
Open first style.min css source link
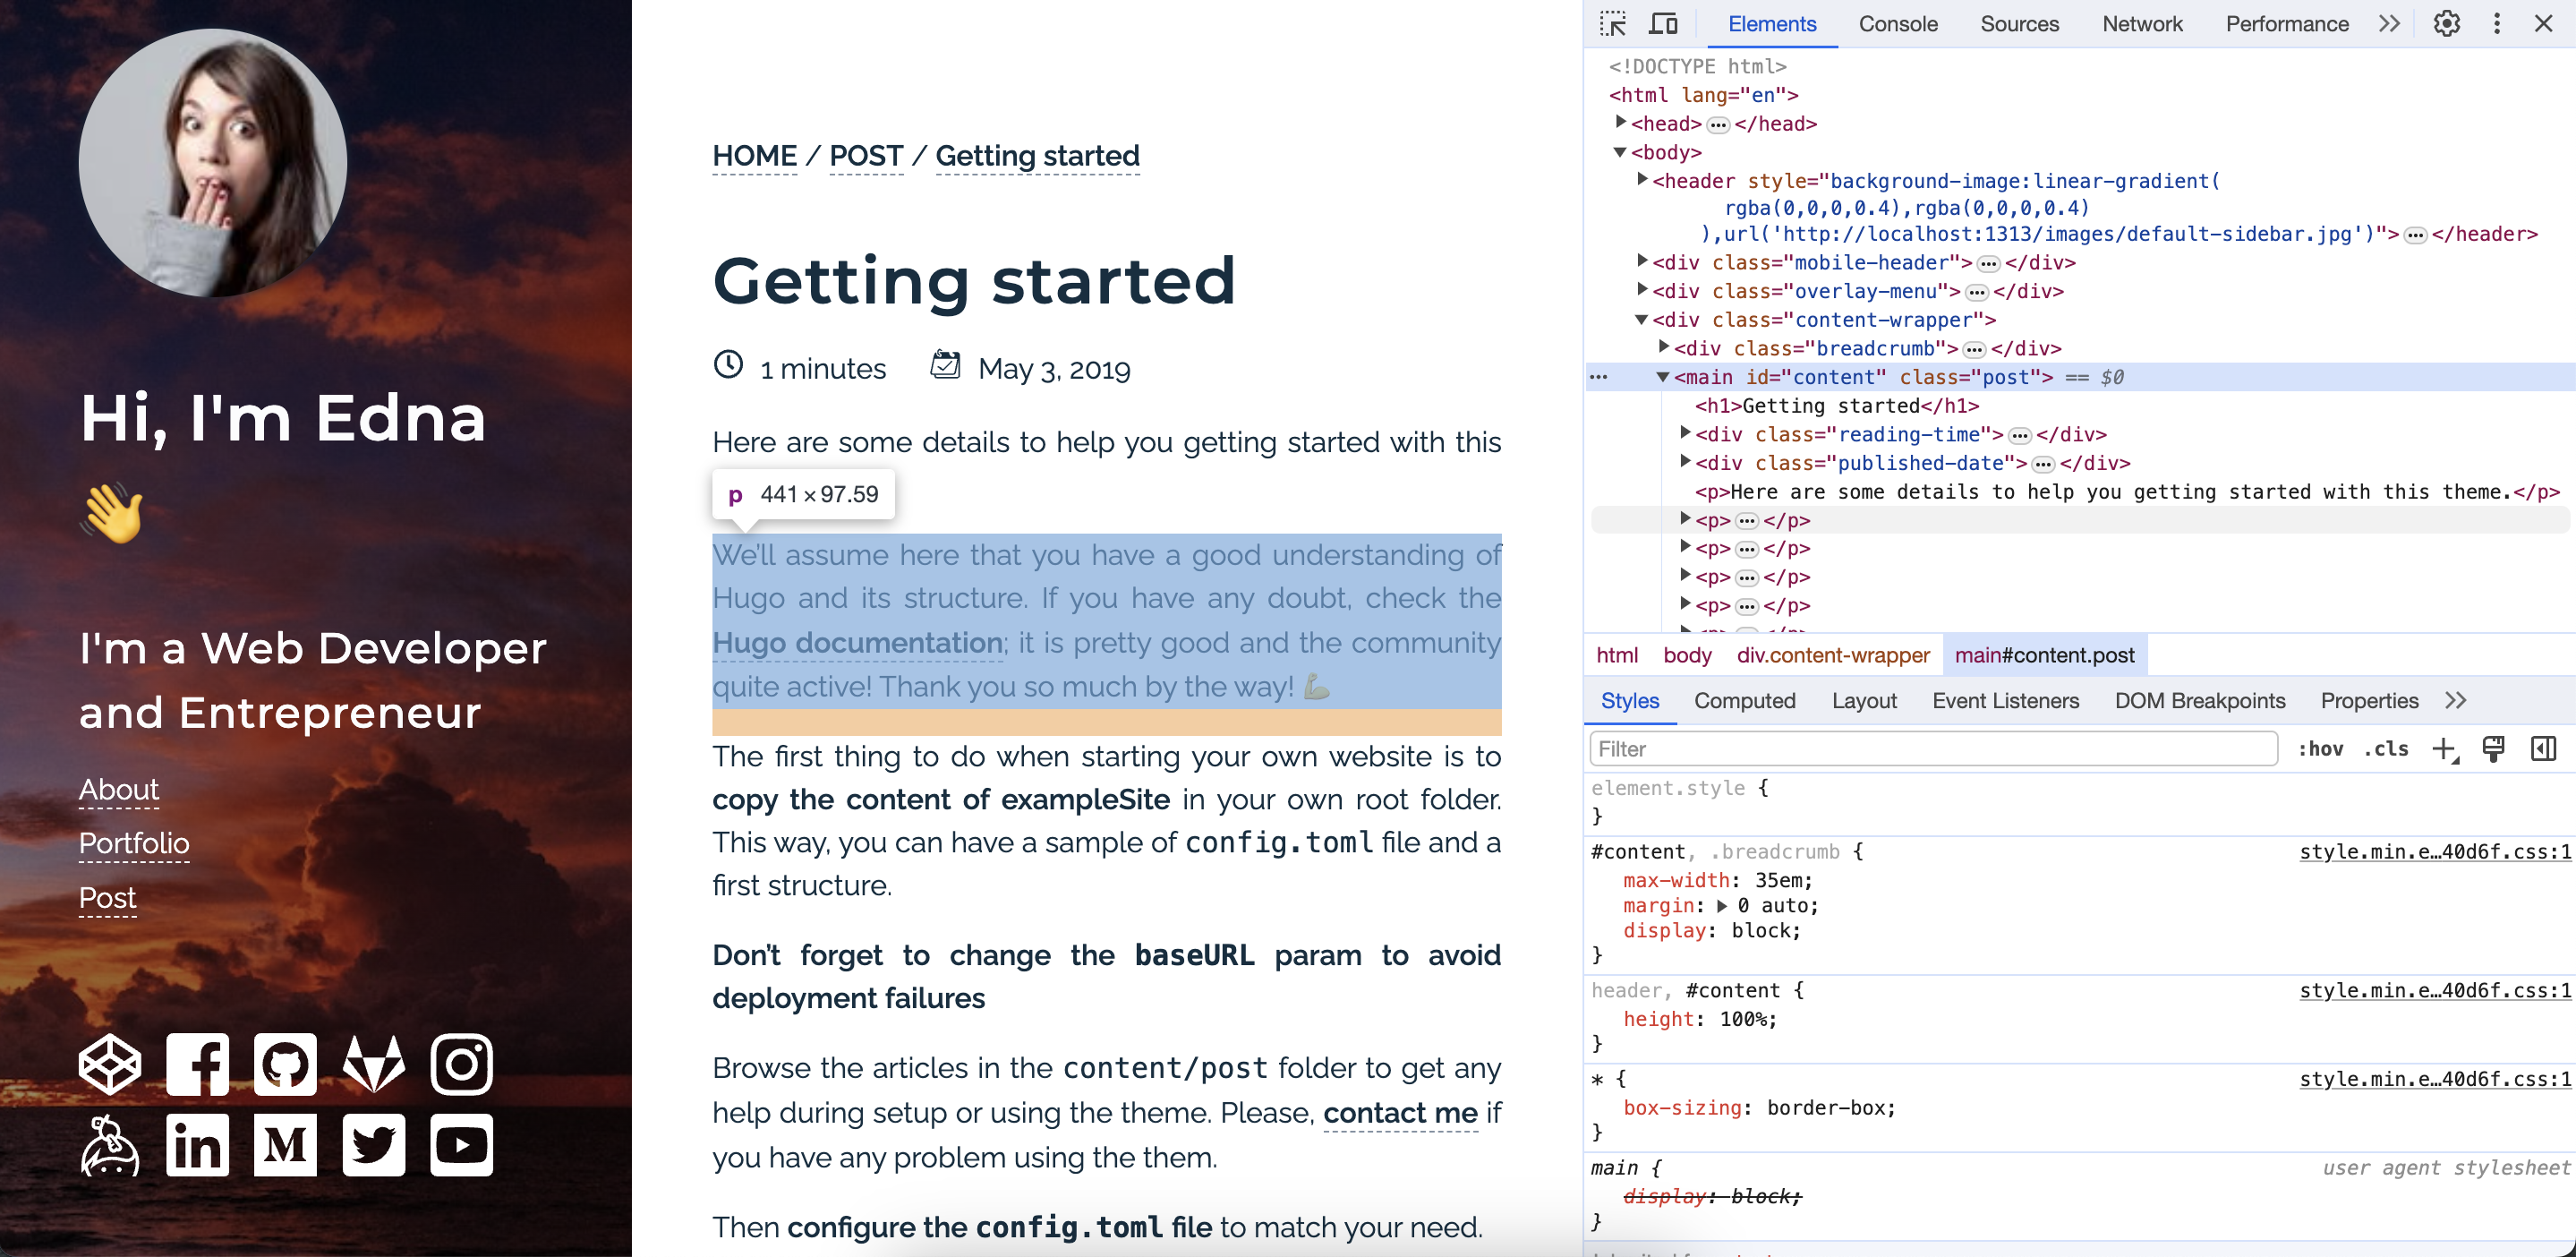tap(2435, 851)
